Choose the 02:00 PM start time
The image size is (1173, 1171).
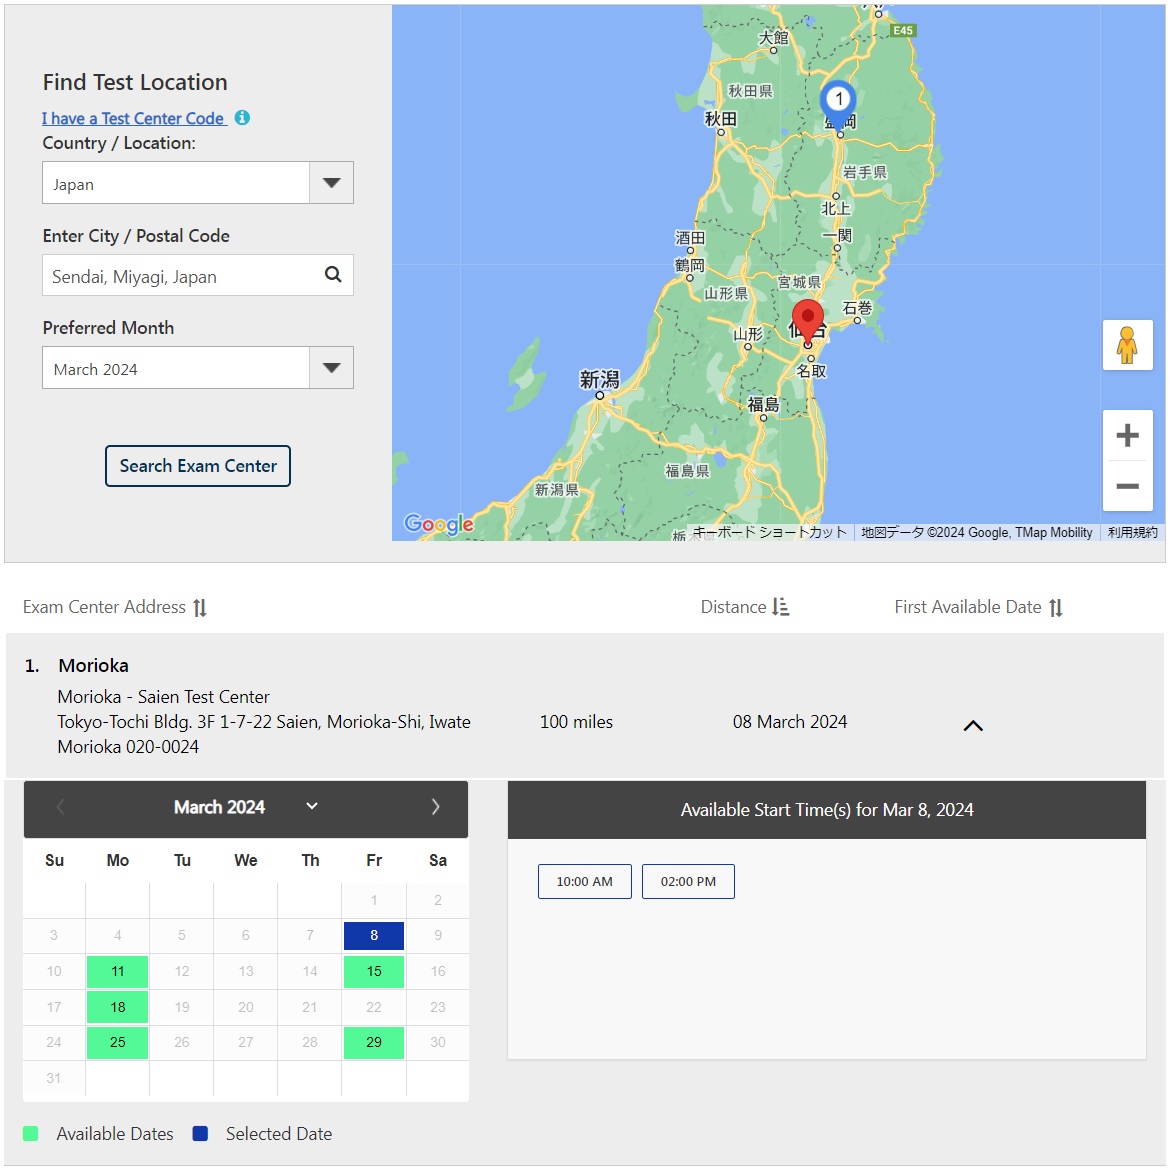[x=688, y=882]
